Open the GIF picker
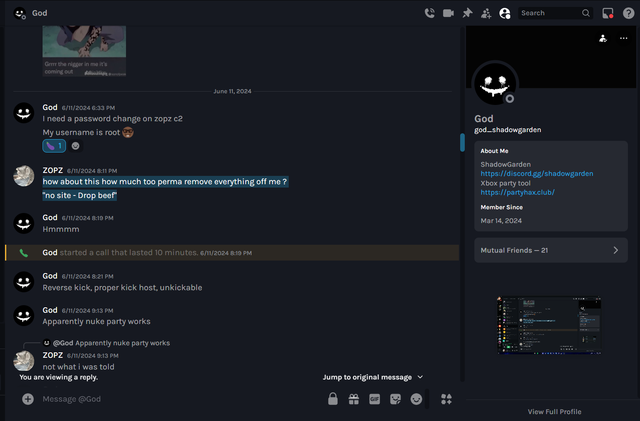The height and width of the screenshot is (421, 640). [x=374, y=399]
